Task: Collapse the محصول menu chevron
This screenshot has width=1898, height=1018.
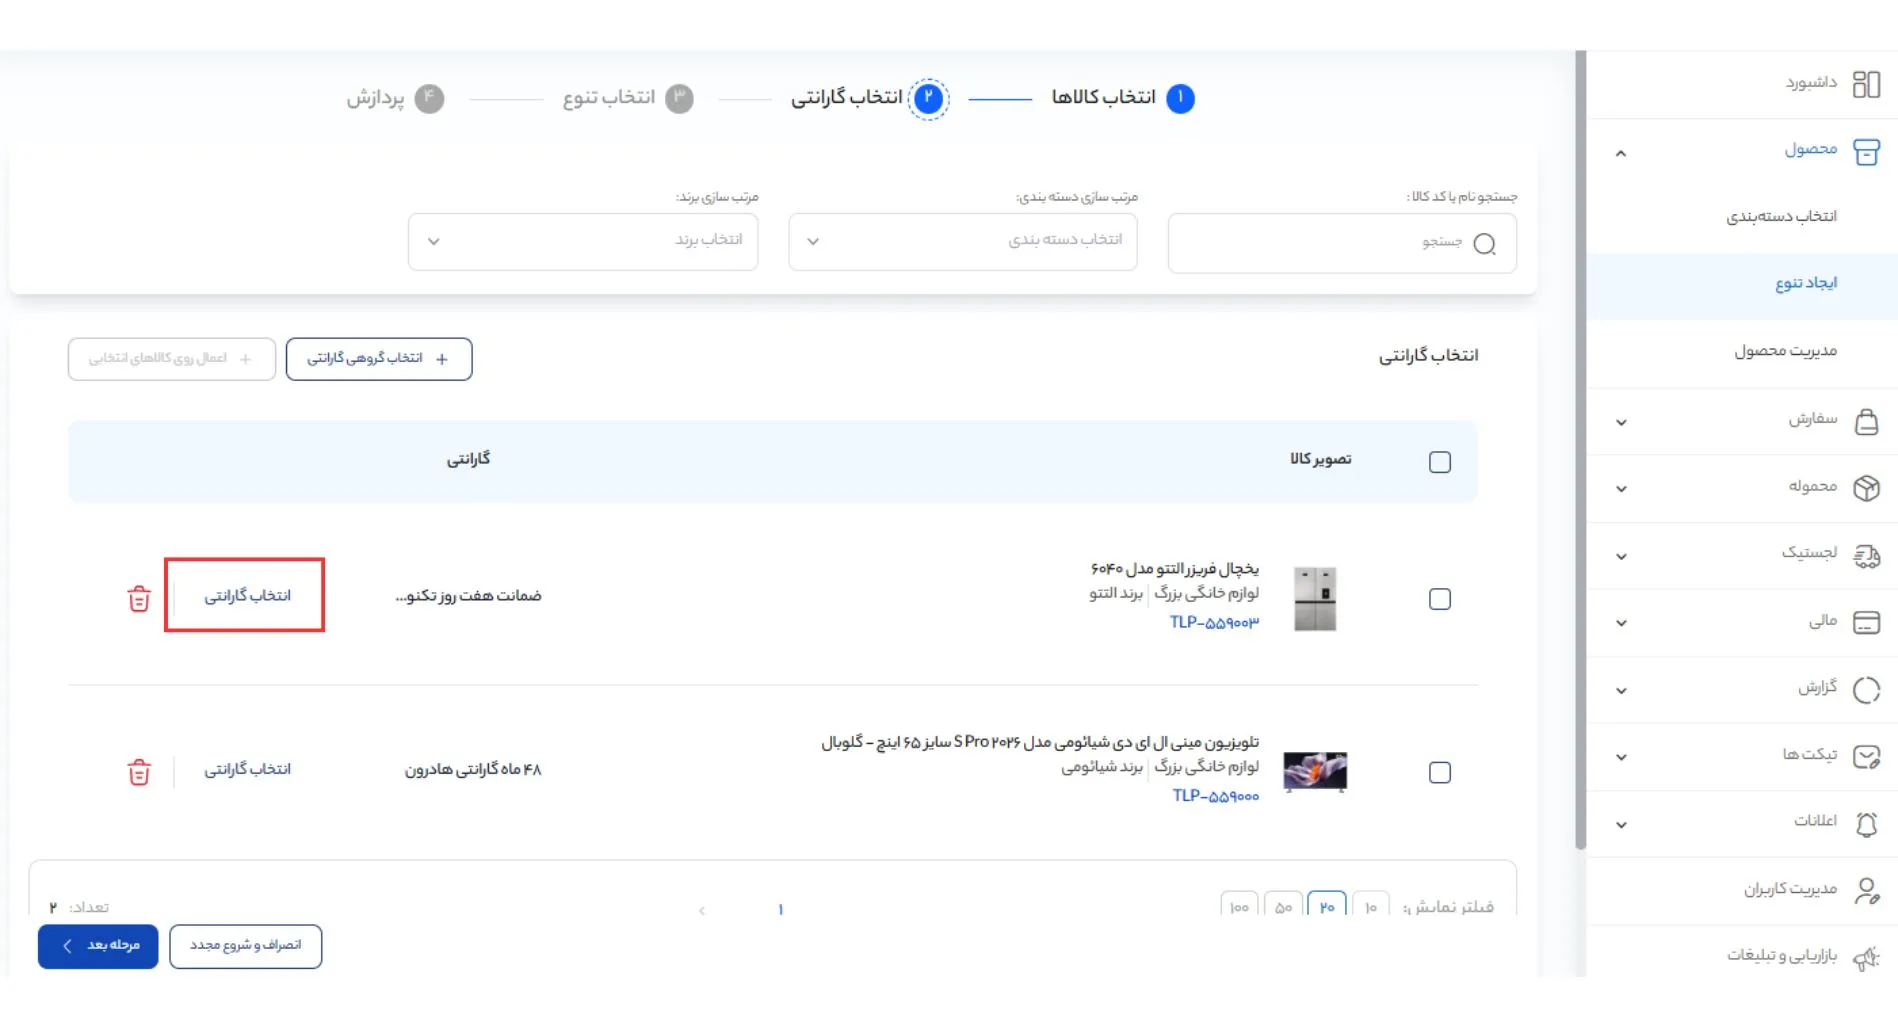Action: point(1621,153)
